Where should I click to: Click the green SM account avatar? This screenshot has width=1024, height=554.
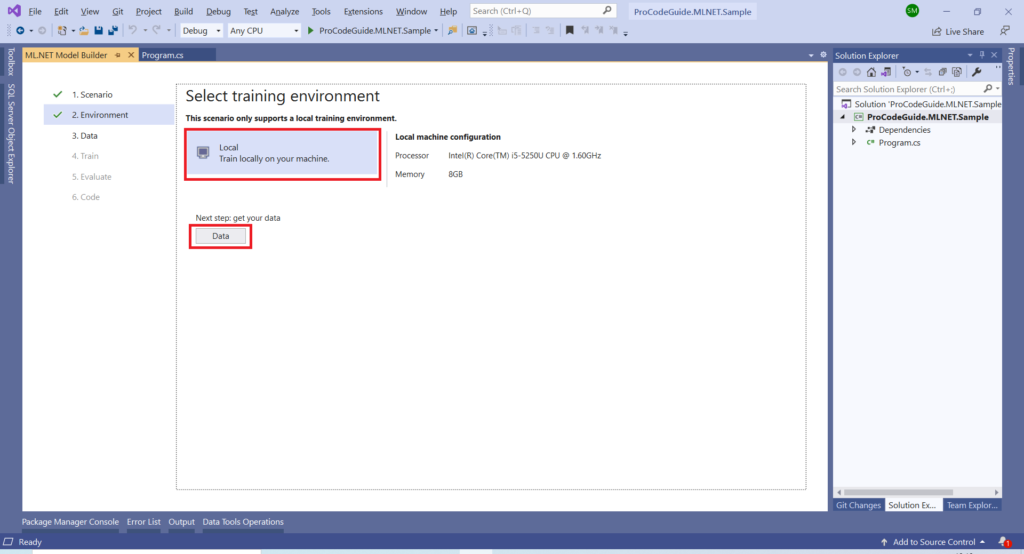click(x=912, y=11)
